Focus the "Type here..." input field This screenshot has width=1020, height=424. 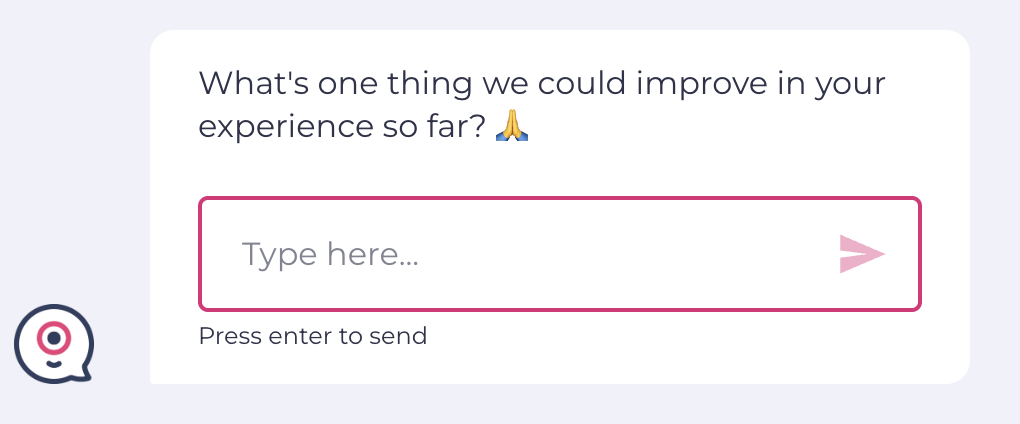[x=520, y=254]
